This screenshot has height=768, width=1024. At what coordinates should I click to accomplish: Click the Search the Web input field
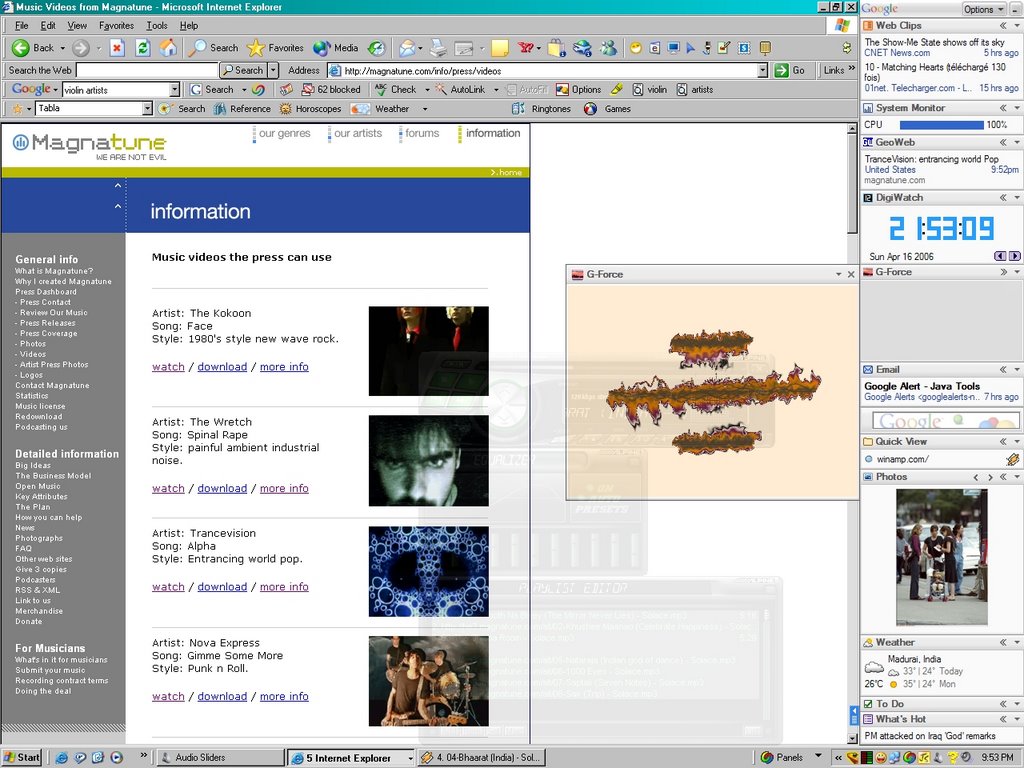(x=147, y=70)
